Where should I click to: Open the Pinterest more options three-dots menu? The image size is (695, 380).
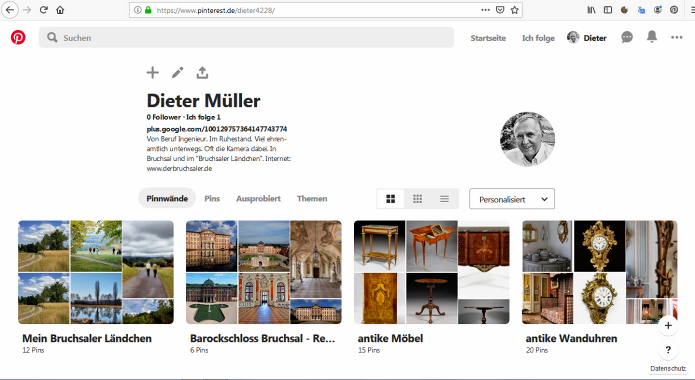(676, 37)
